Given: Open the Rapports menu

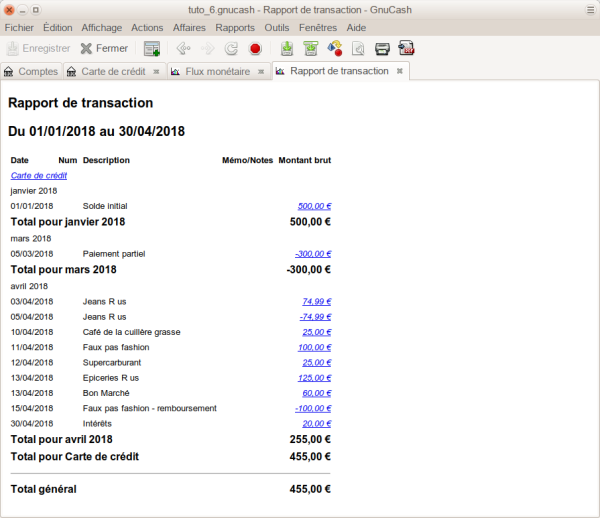Looking at the screenshot, I should [x=235, y=28].
